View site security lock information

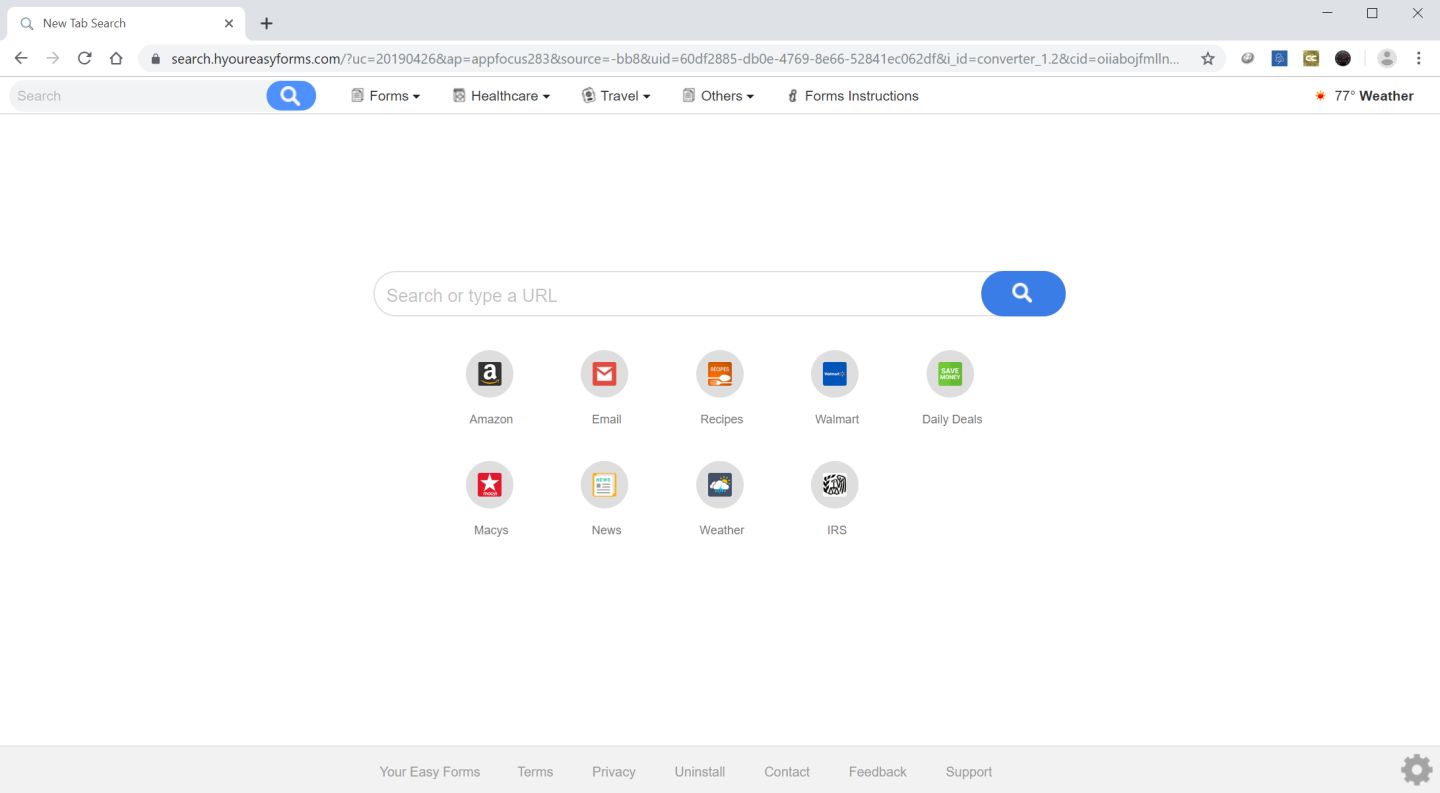155,59
